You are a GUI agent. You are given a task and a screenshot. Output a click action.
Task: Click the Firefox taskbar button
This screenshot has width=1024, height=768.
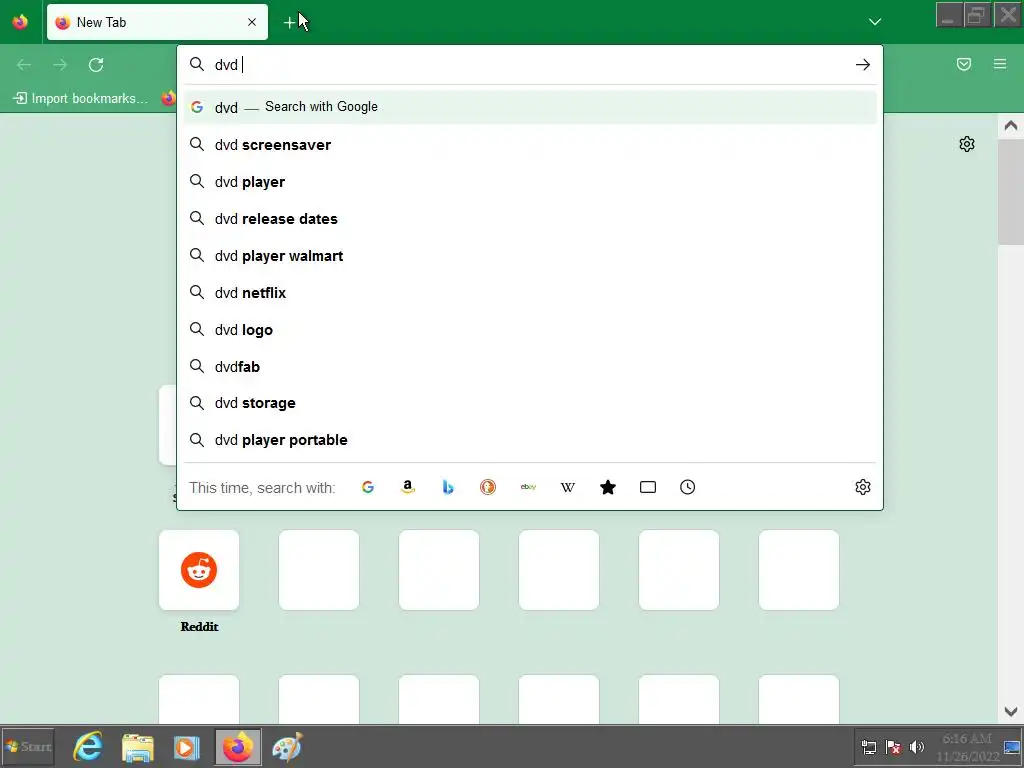[x=238, y=746]
